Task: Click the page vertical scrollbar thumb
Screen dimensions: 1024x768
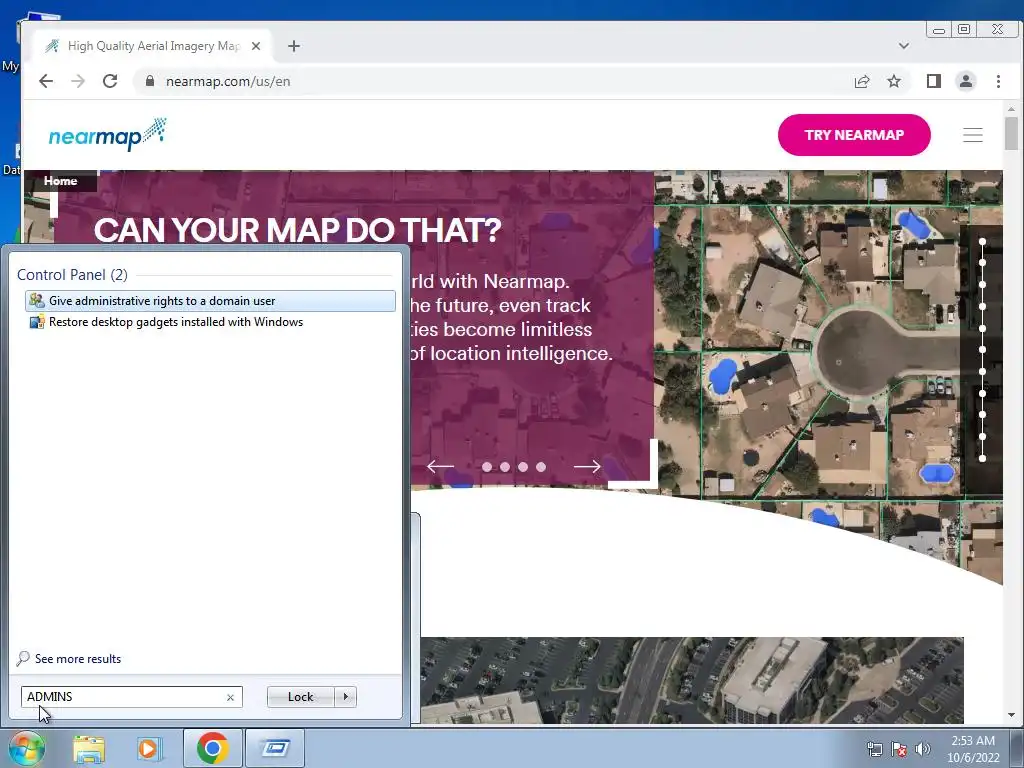Action: [x=1012, y=133]
